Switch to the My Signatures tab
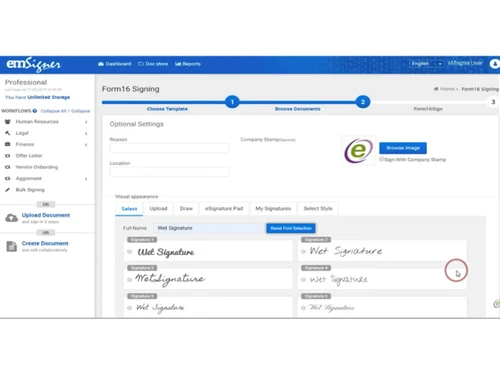 pos(273,208)
